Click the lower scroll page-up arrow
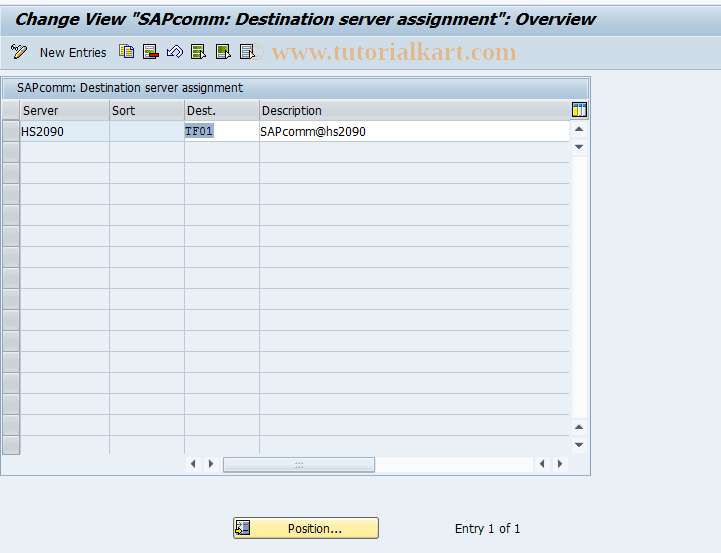The image size is (721, 553). 579,428
